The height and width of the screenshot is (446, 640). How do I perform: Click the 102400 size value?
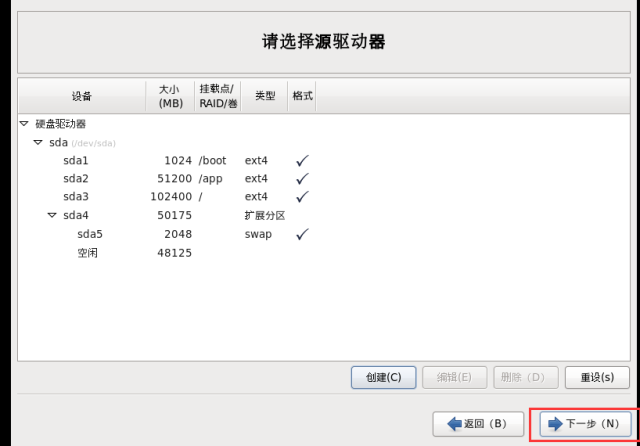[171, 196]
